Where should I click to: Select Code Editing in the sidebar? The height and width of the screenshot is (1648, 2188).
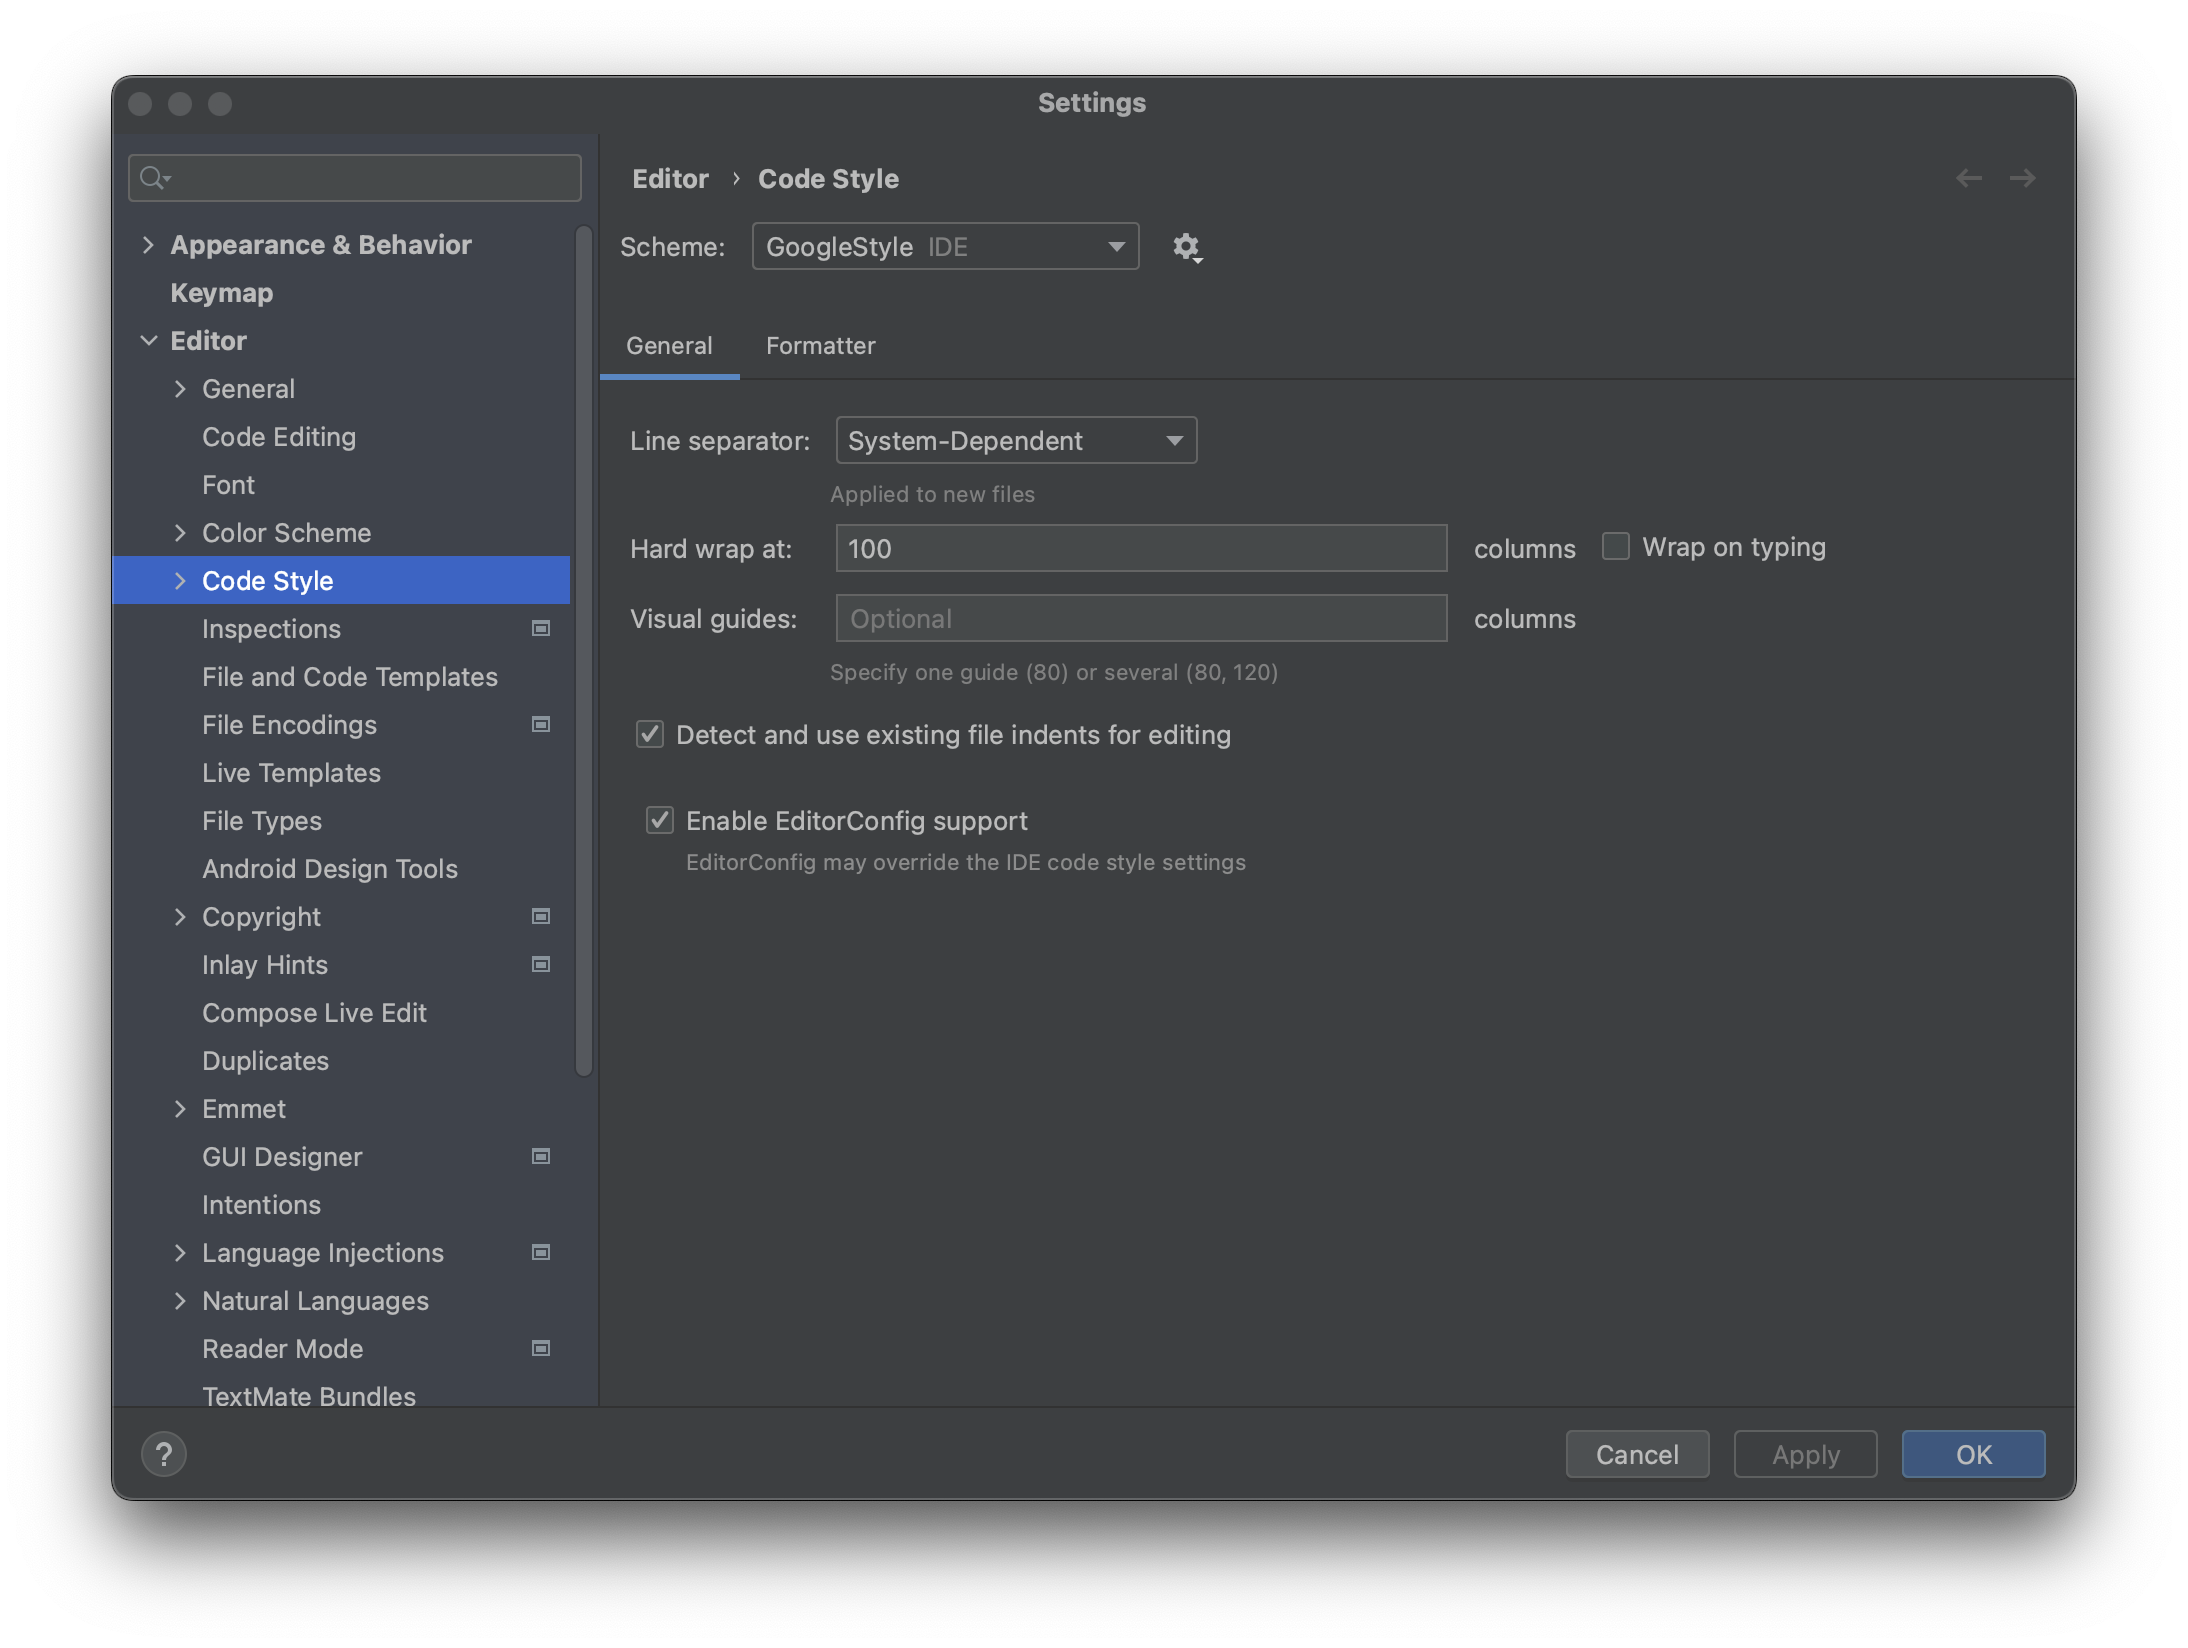[x=279, y=436]
